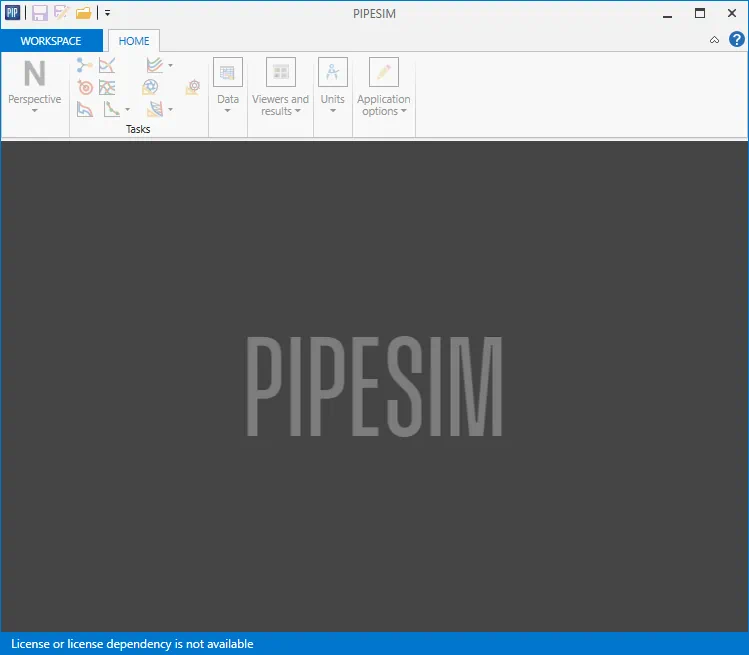This screenshot has height=655, width=749.
Task: Maximize the PIPESIM window
Action: coord(700,13)
